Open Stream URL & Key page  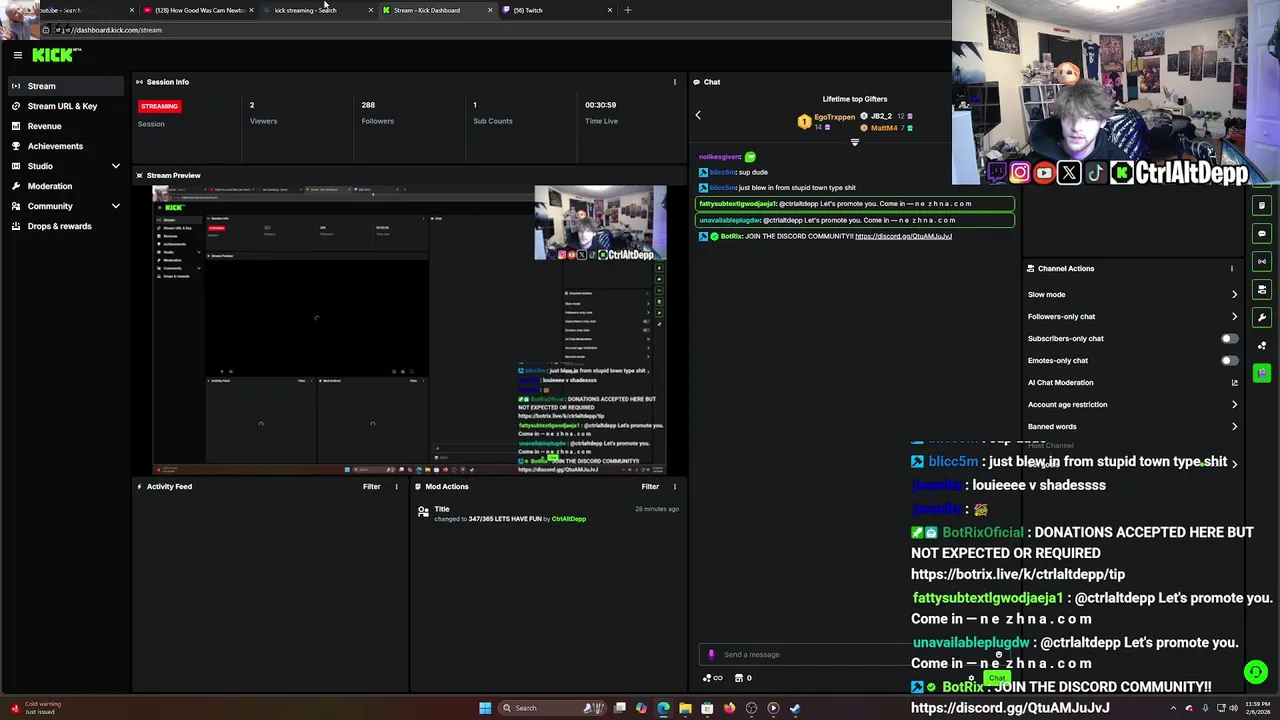(x=65, y=106)
